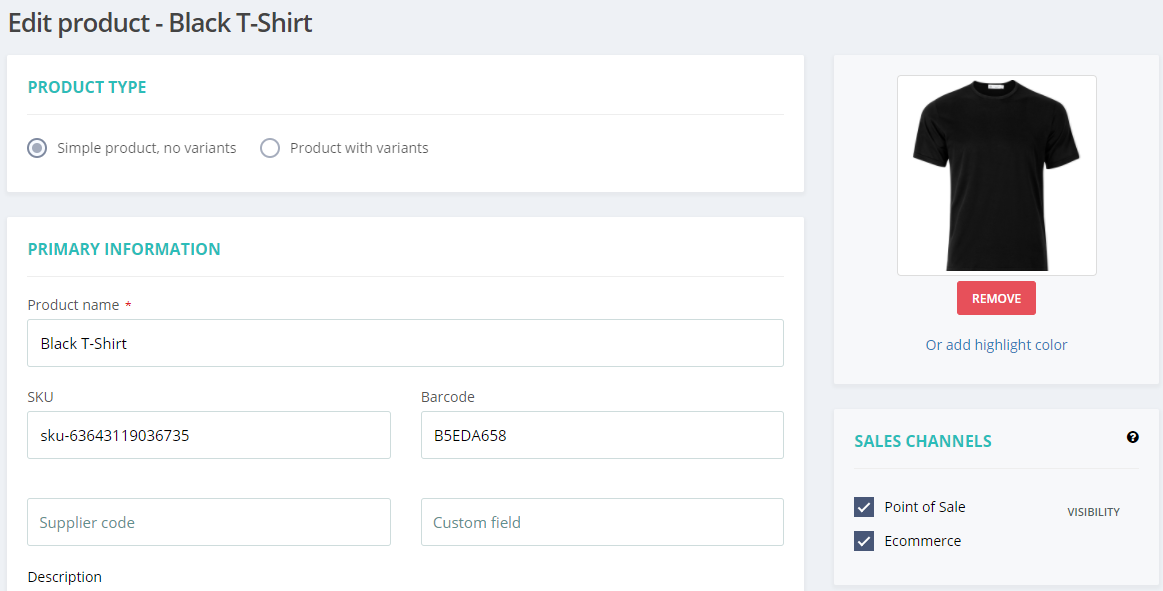Viewport: 1163px width, 591px height.
Task: Click the black T-shirt product image
Action: coord(996,175)
